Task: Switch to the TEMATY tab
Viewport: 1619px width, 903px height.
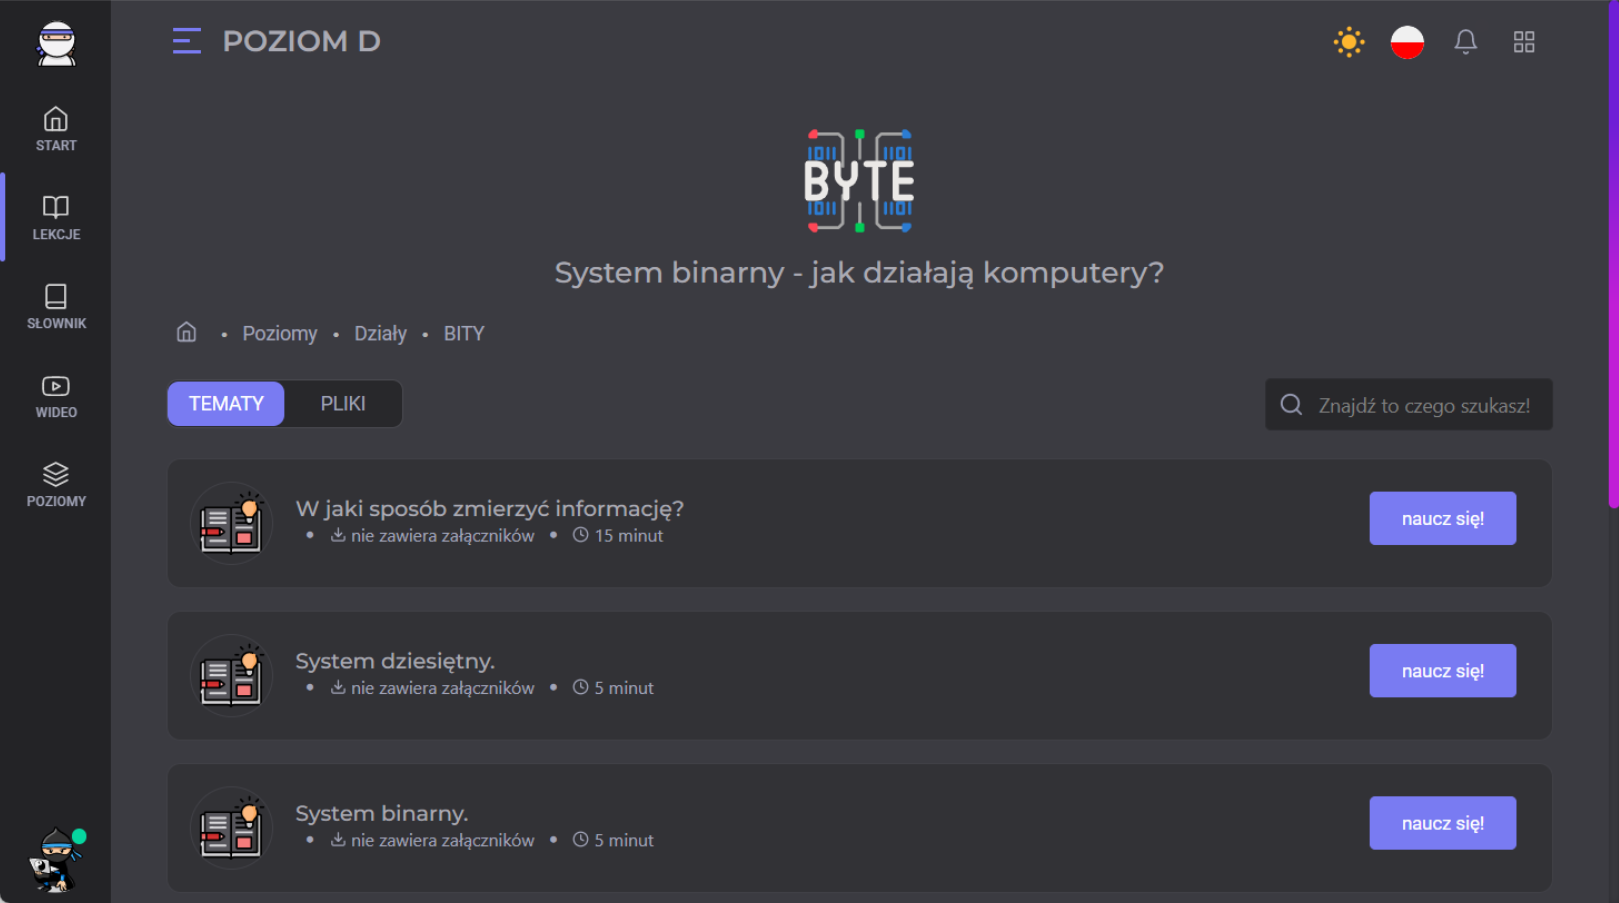Action: click(226, 404)
